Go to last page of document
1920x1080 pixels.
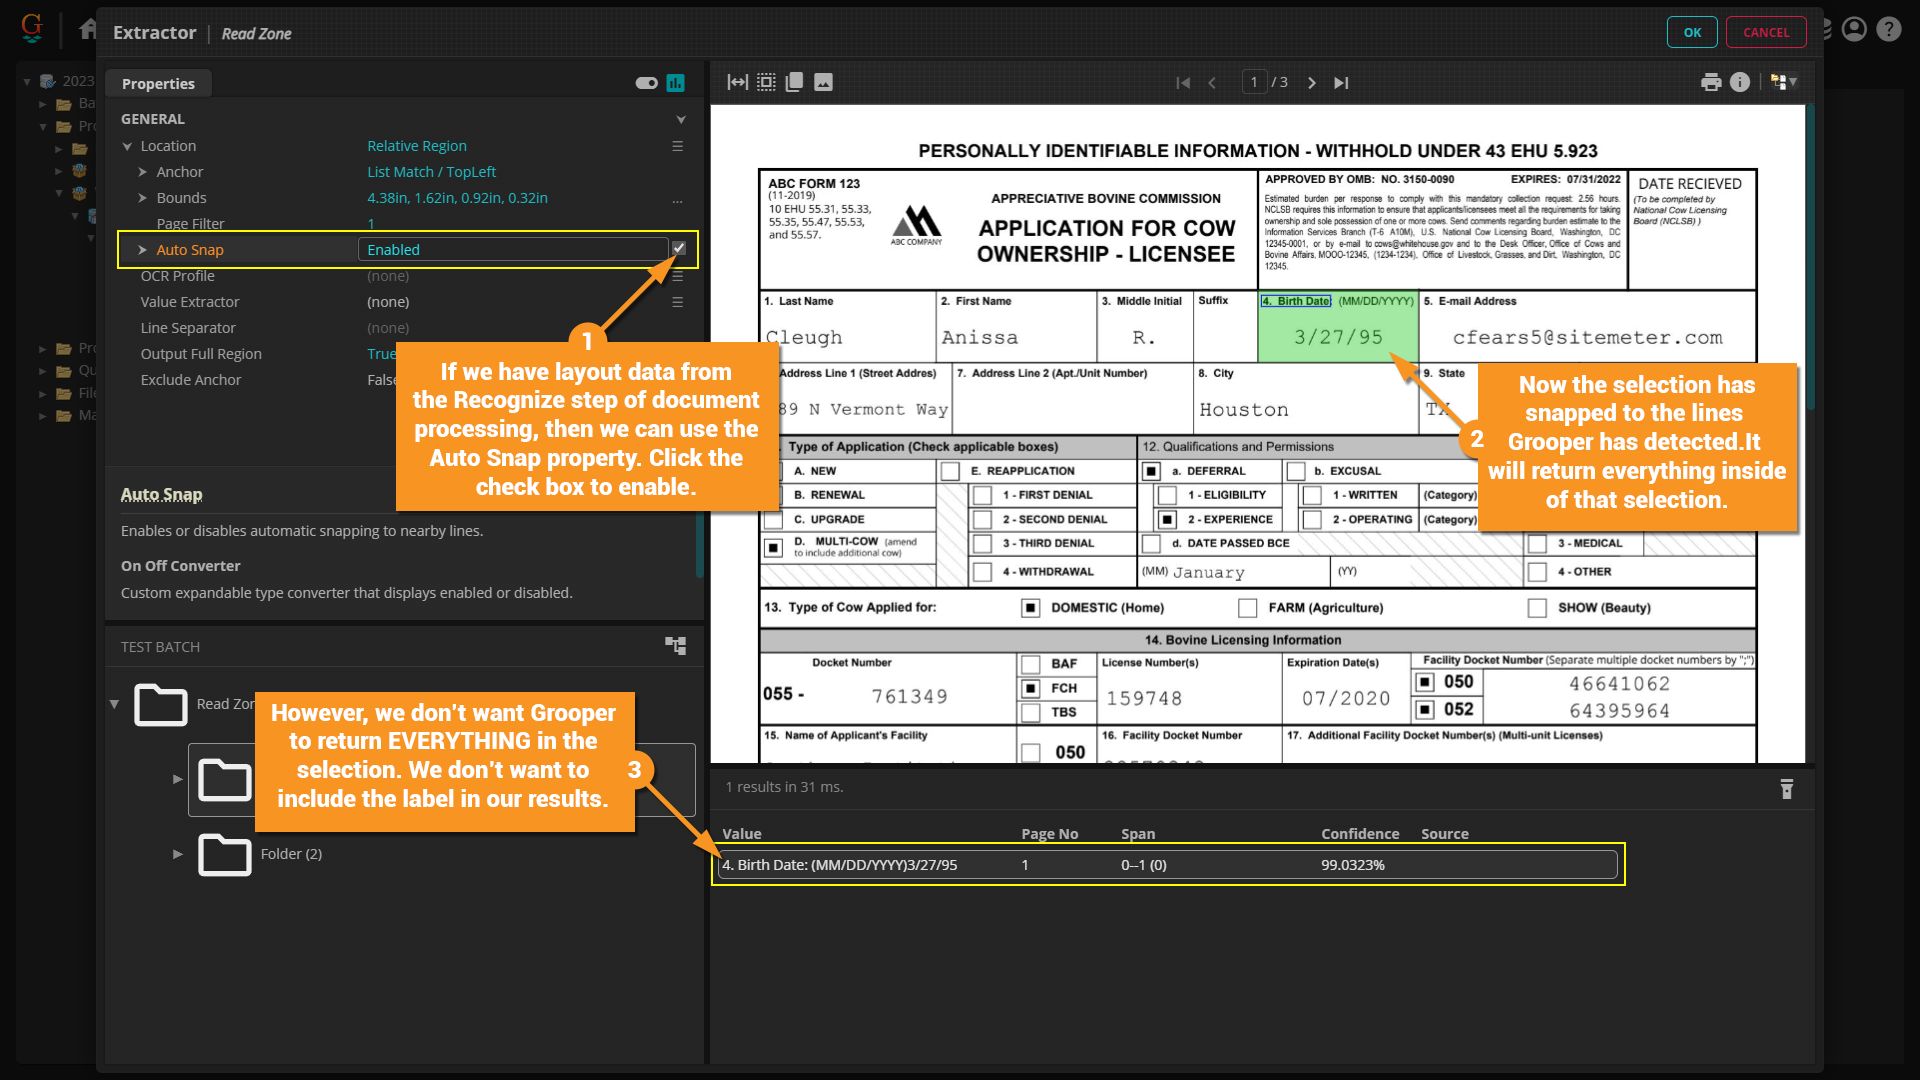(1341, 82)
